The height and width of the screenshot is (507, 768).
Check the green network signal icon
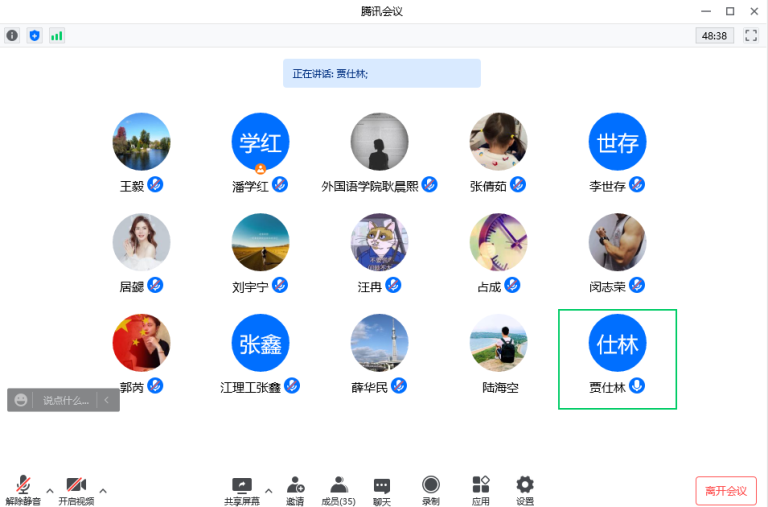coord(57,35)
